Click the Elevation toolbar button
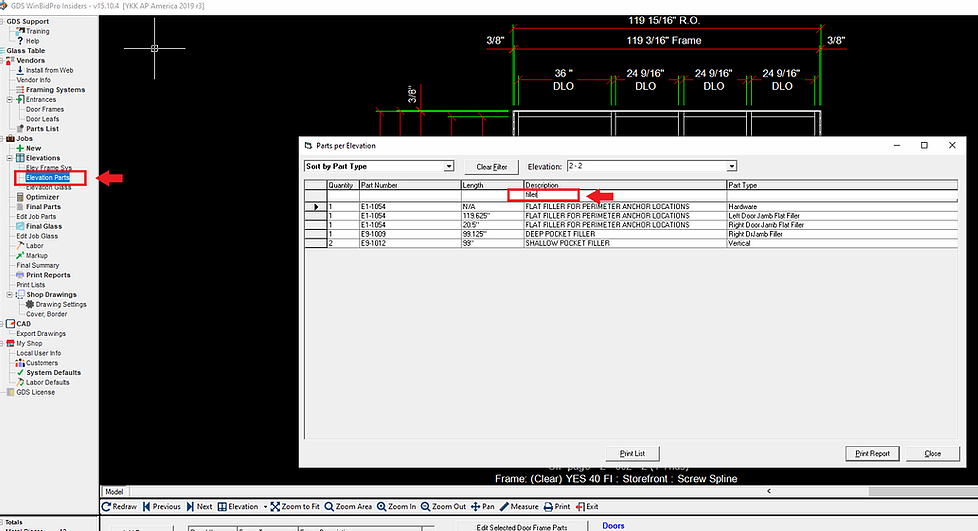This screenshot has height=531, width=978. [x=238, y=507]
